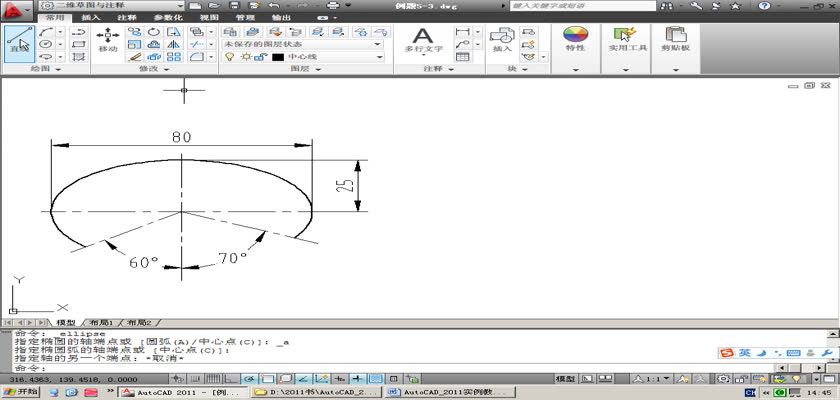Activate the Array modify tool

click(174, 56)
